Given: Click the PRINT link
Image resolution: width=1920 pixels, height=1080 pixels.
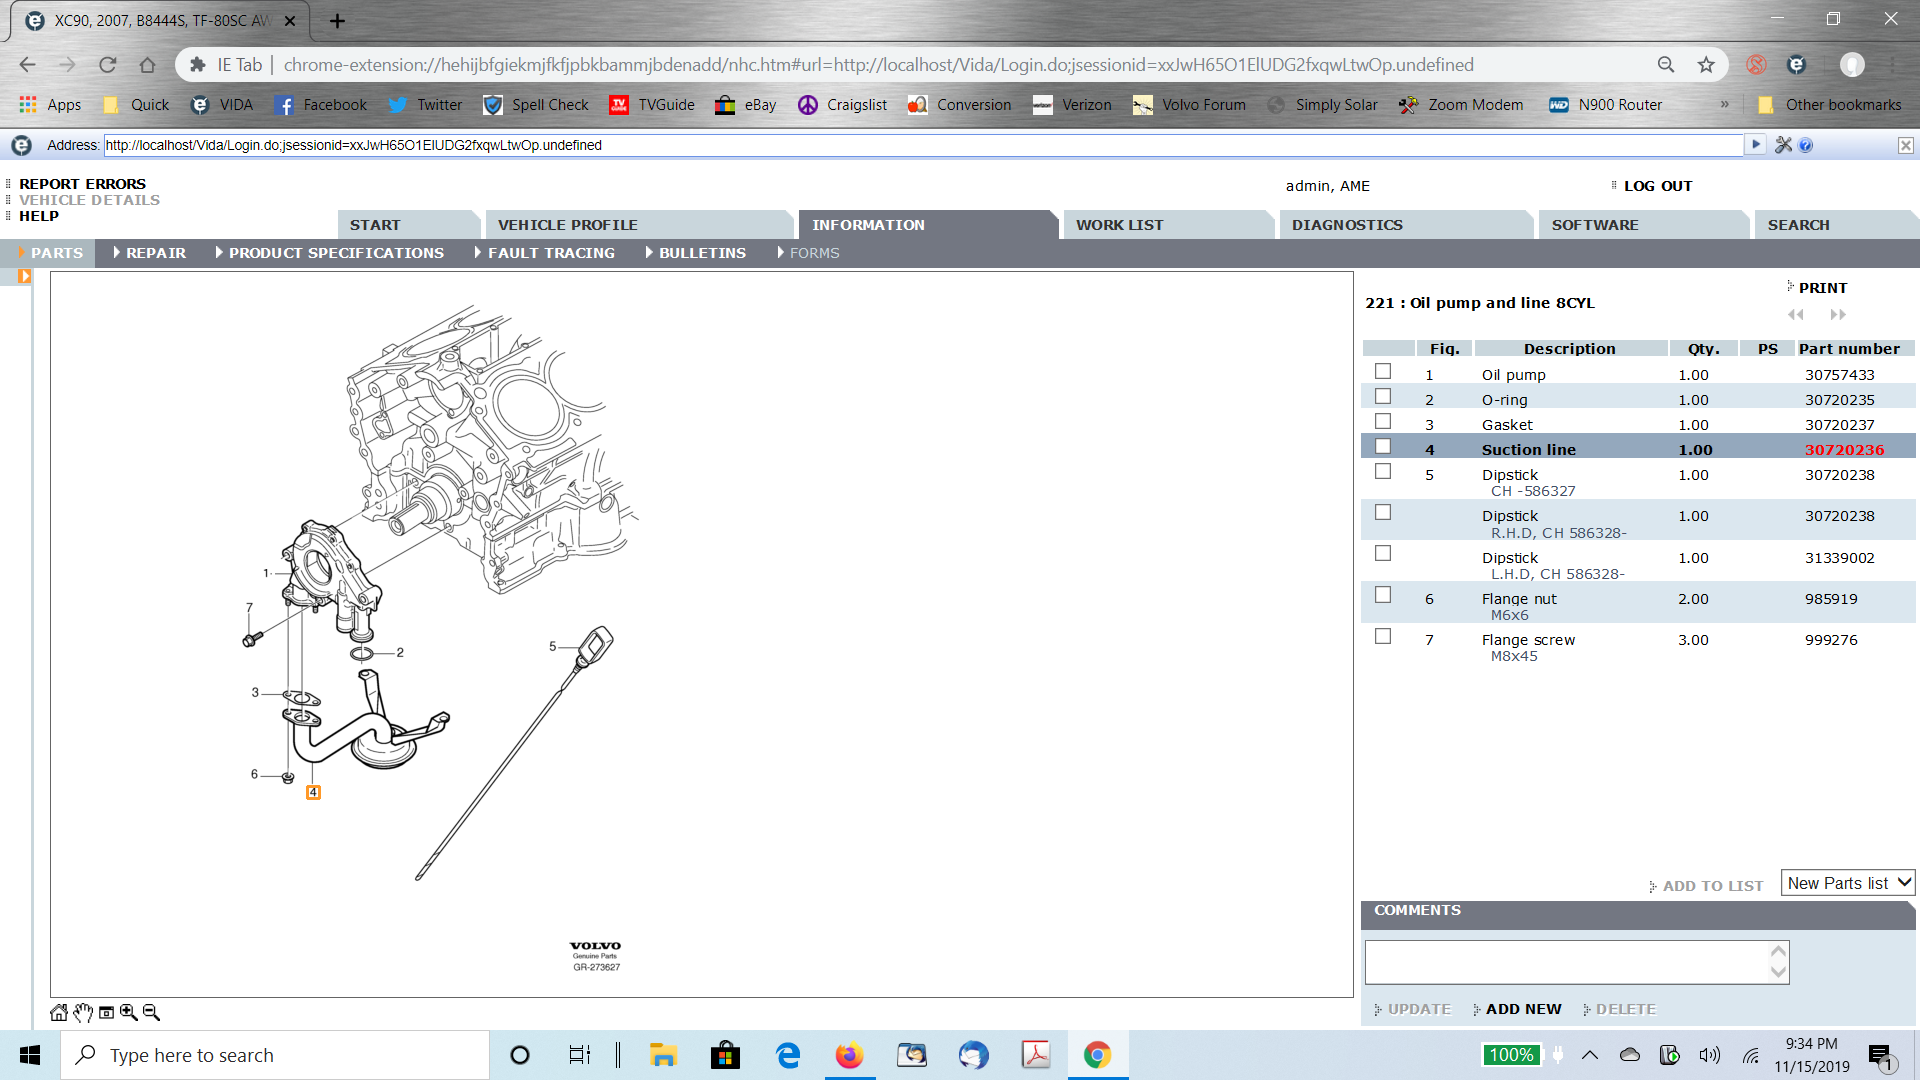Looking at the screenshot, I should tap(1822, 288).
